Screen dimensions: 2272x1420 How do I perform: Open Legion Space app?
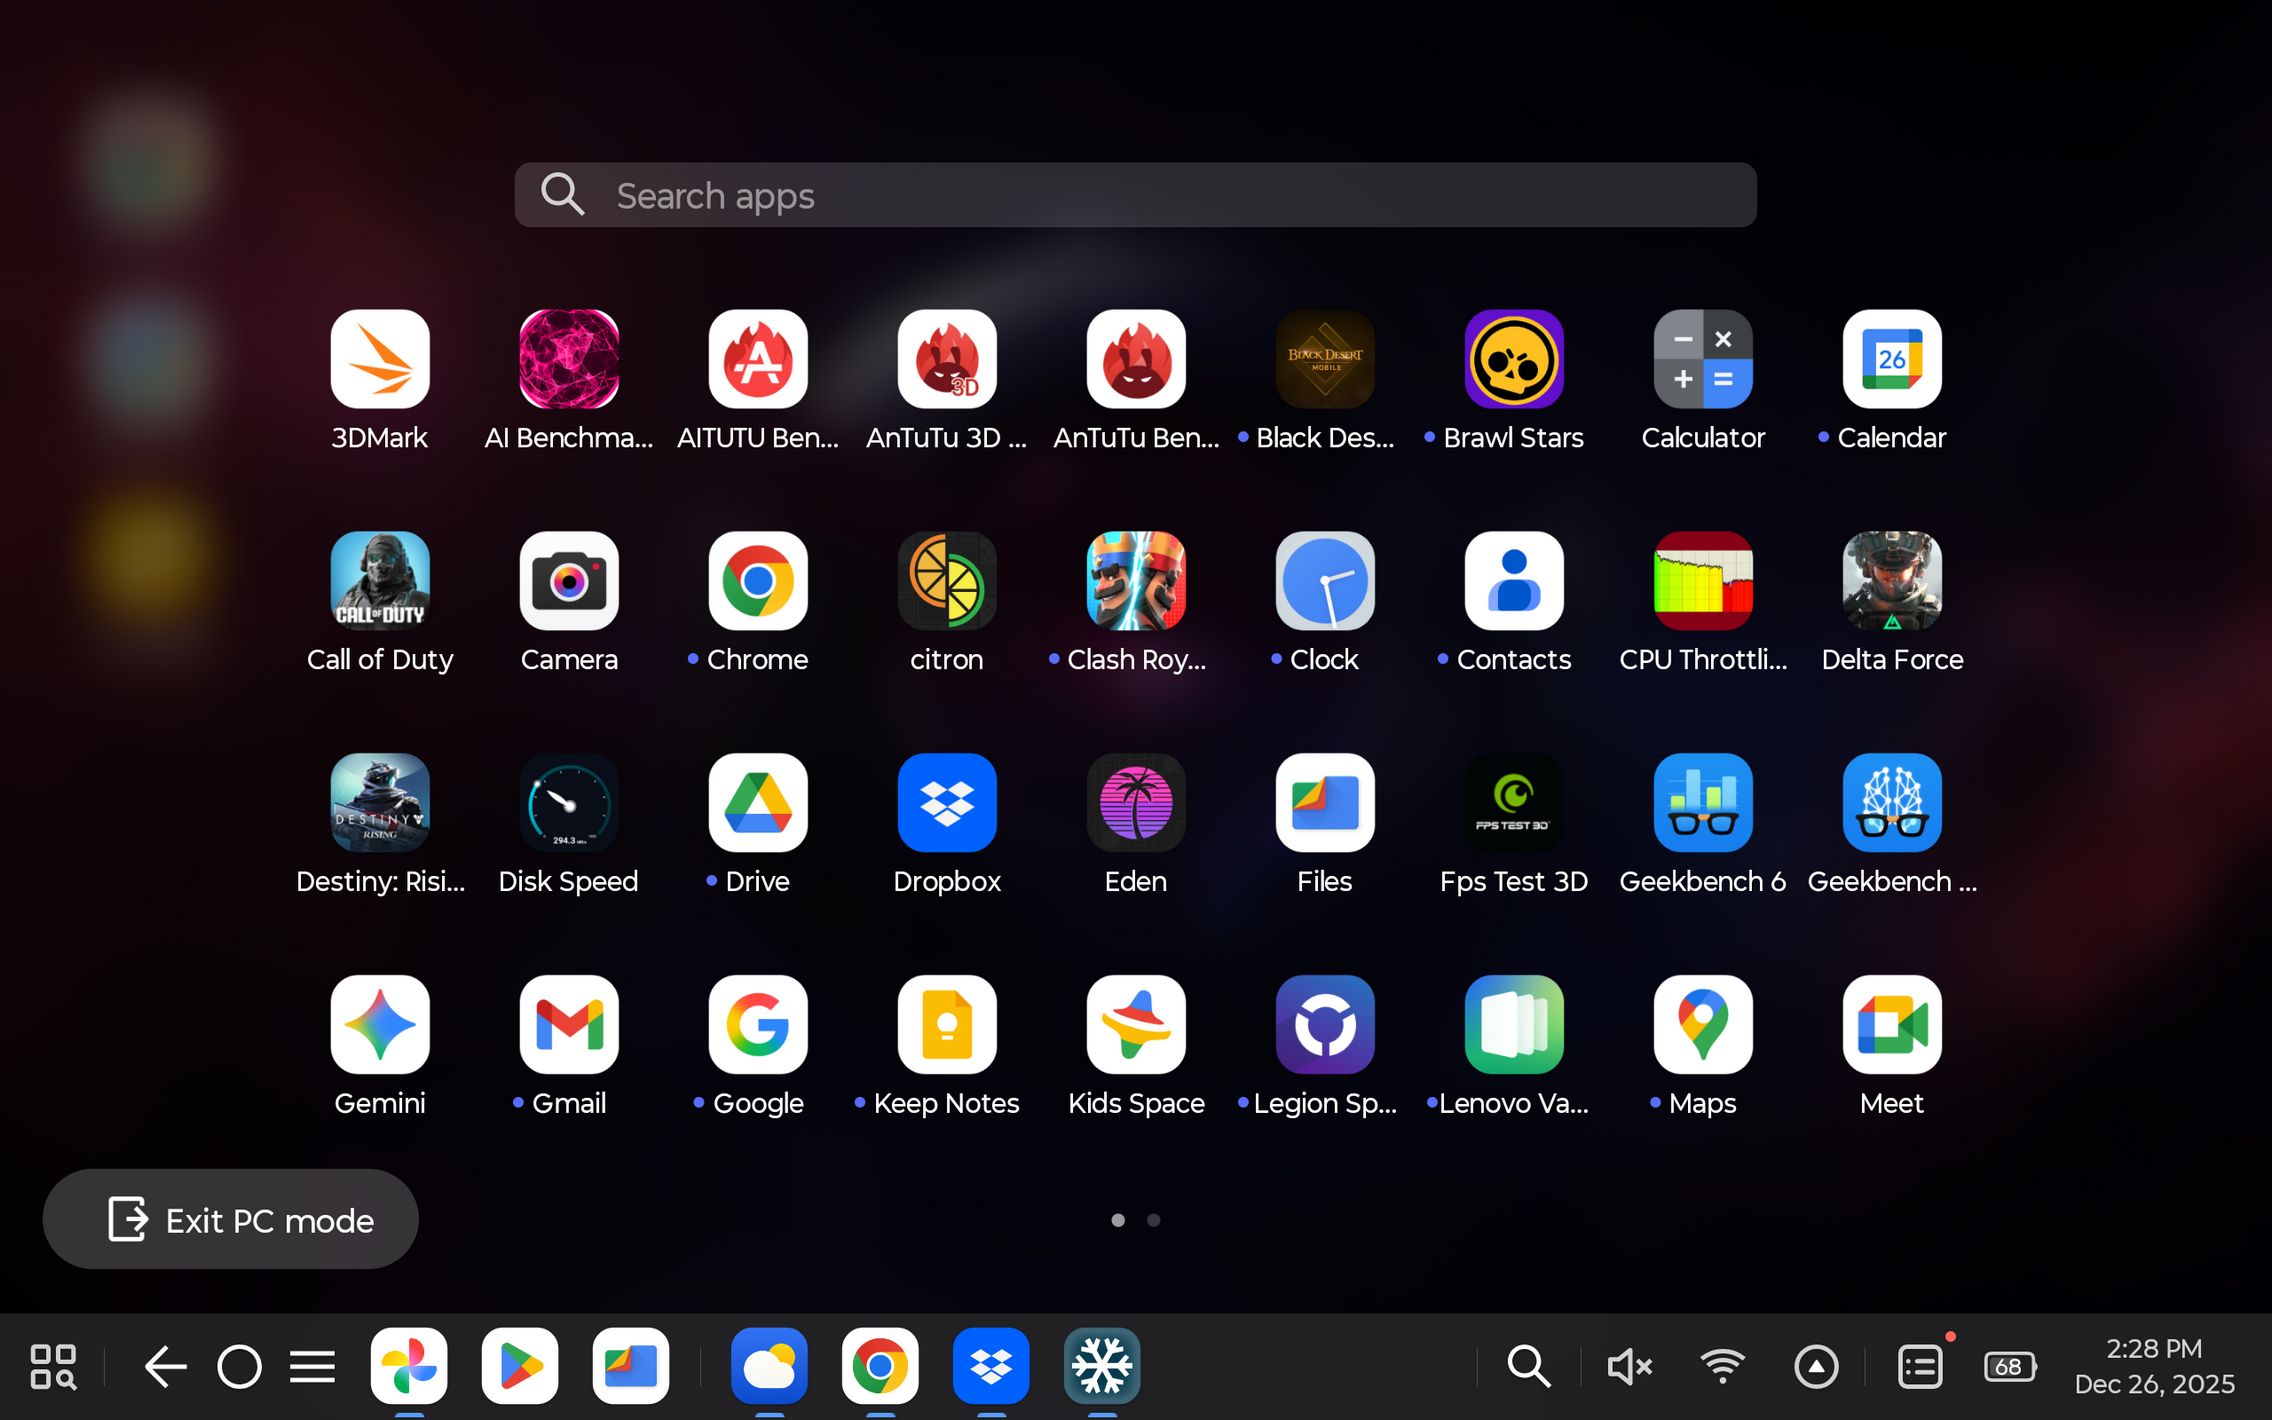(x=1324, y=1026)
